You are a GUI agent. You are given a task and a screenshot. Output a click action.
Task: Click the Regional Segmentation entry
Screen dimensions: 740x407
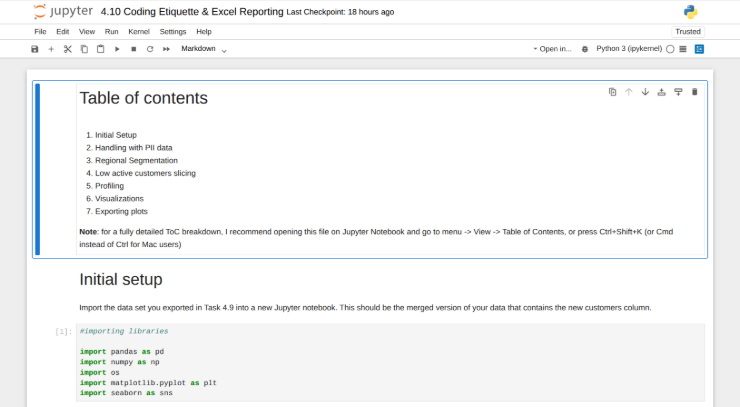point(136,161)
